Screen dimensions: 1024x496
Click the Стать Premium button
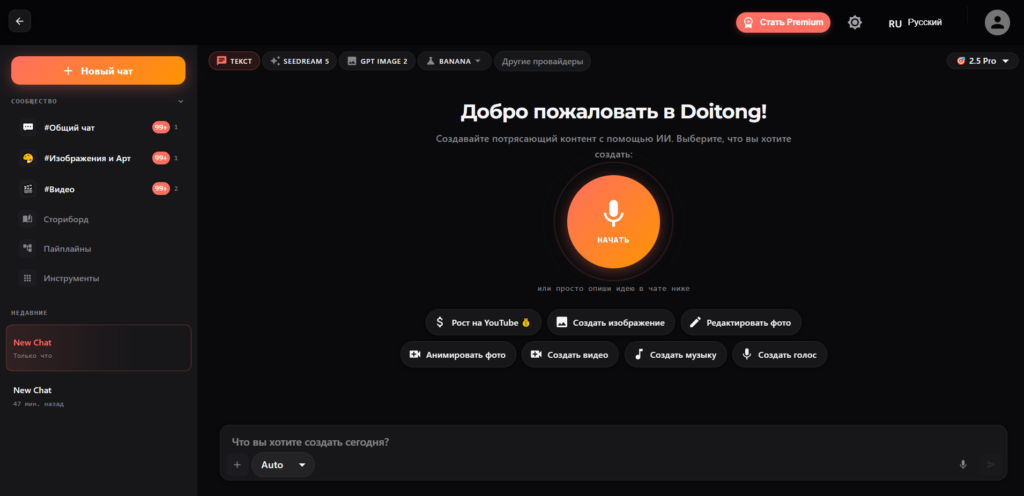coord(783,22)
